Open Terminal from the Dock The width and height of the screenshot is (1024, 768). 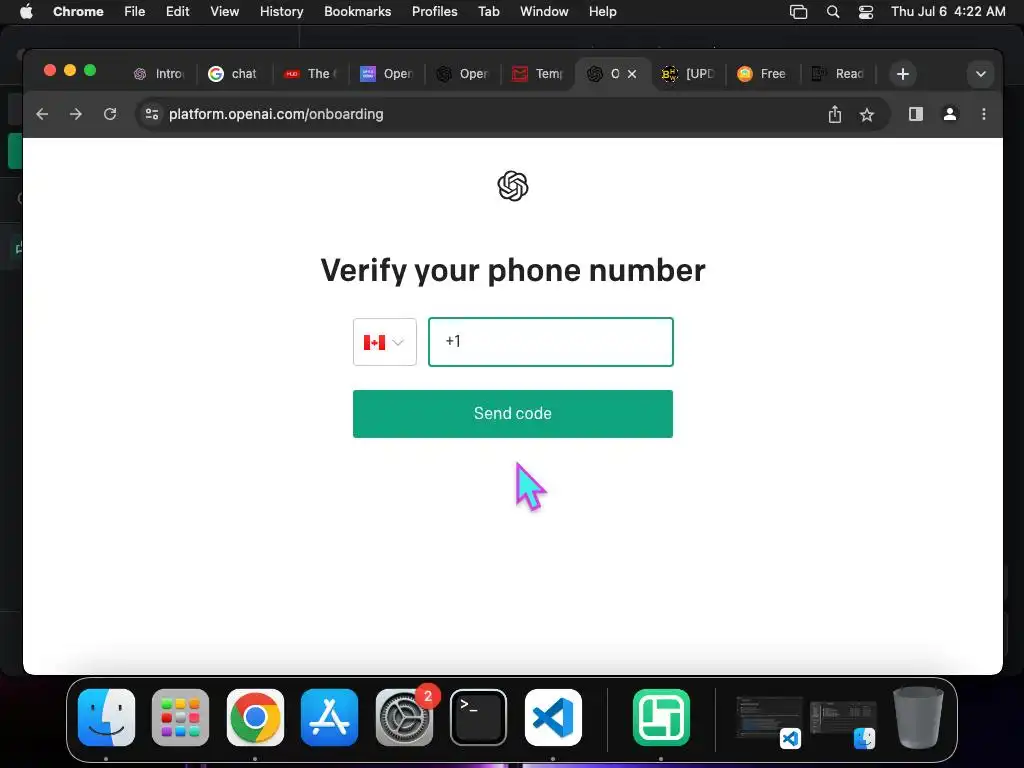479,717
